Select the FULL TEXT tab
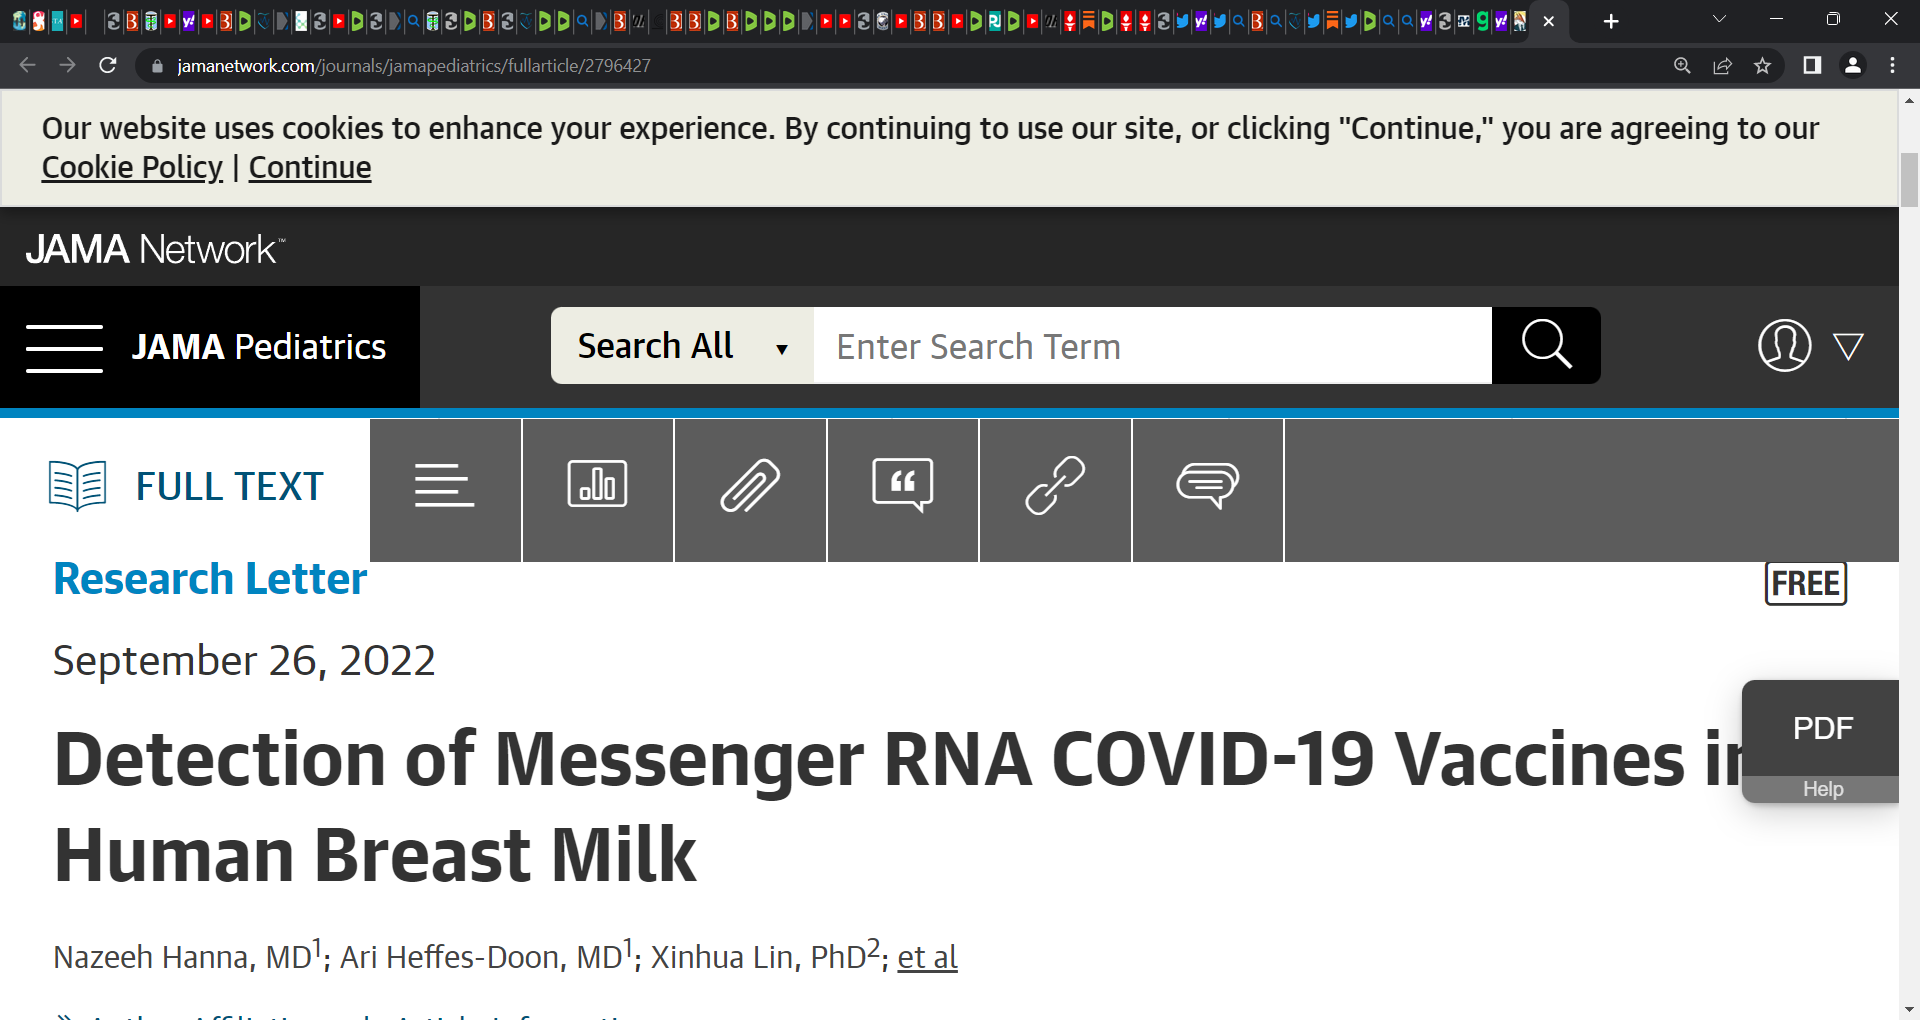Viewport: 1920px width, 1020px height. click(187, 487)
